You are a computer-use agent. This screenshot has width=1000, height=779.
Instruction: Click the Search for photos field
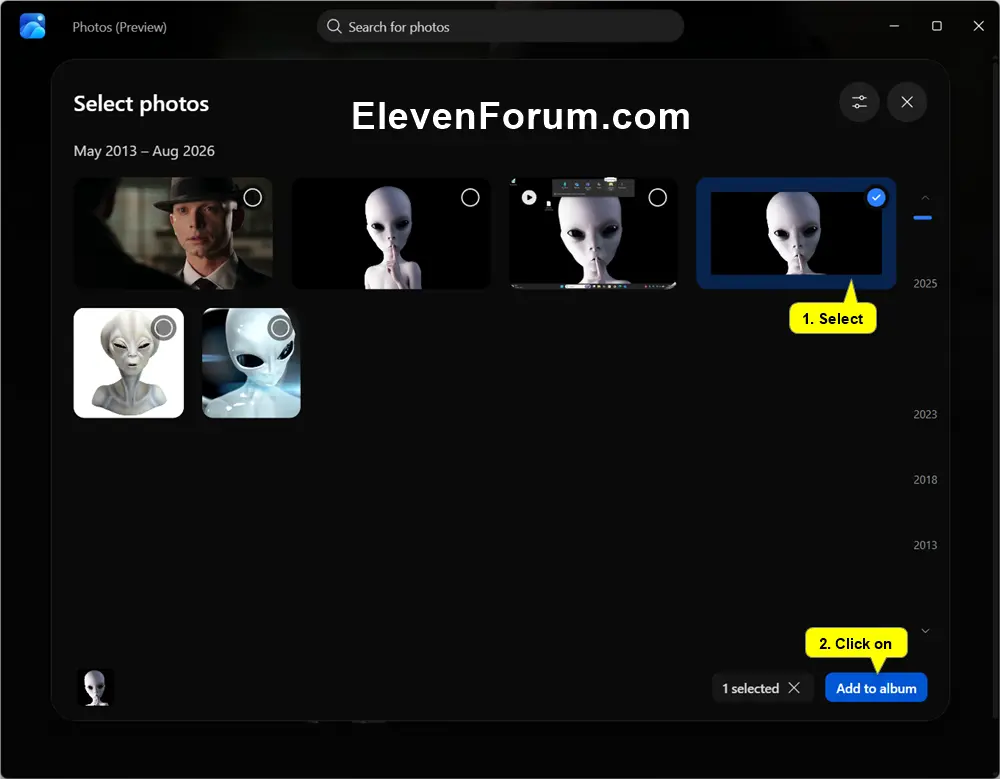(500, 27)
